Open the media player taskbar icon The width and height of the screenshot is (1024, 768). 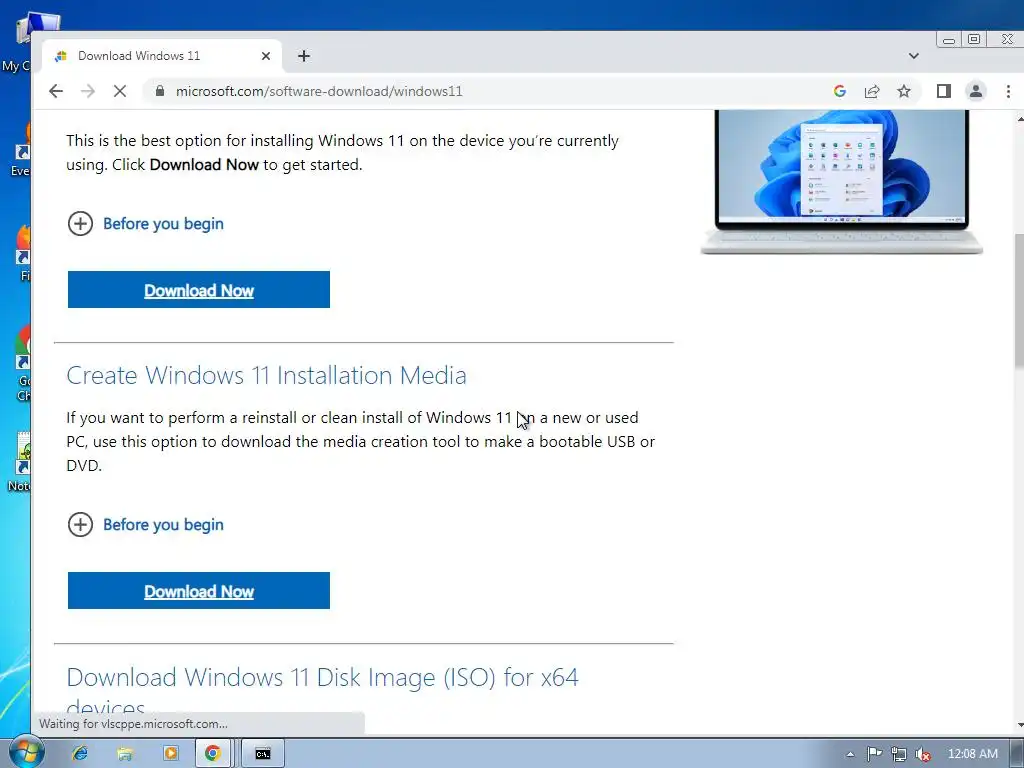pyautogui.click(x=170, y=754)
